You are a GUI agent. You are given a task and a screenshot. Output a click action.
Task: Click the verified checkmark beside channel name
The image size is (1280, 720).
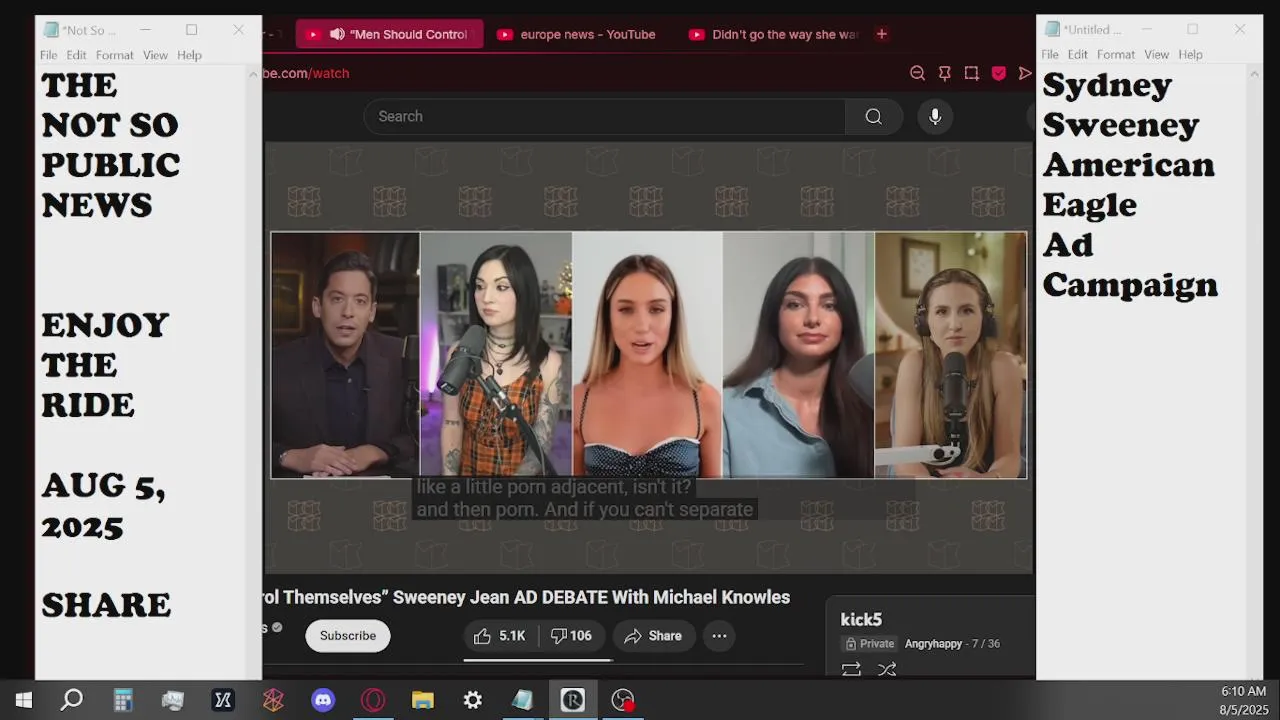[277, 628]
